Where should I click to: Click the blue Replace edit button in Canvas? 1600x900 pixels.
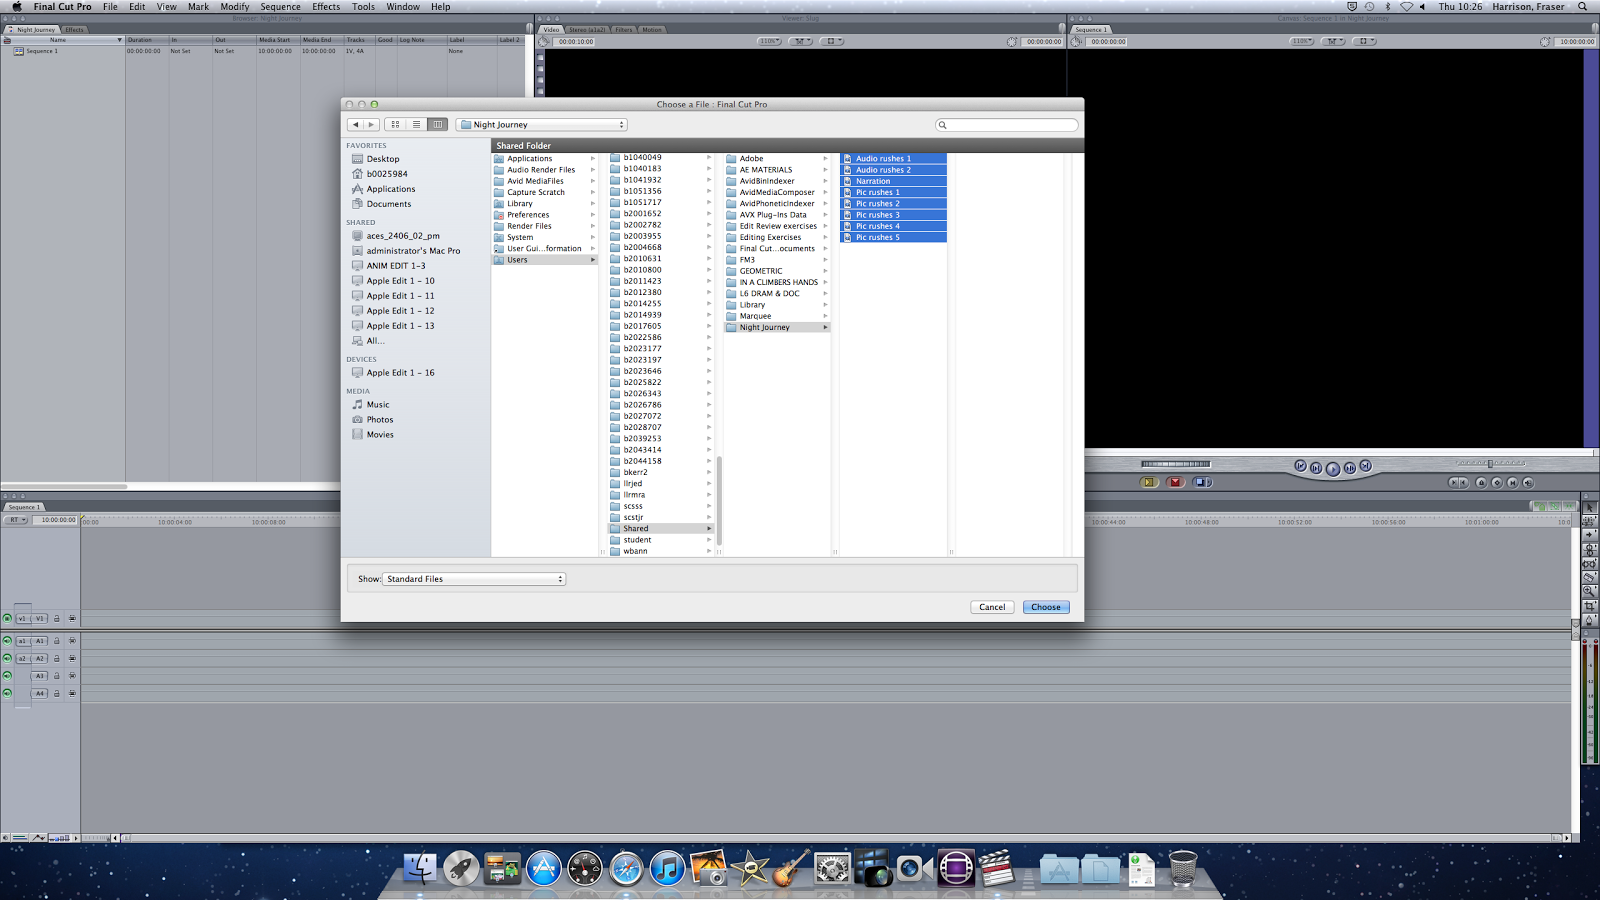click(1202, 482)
